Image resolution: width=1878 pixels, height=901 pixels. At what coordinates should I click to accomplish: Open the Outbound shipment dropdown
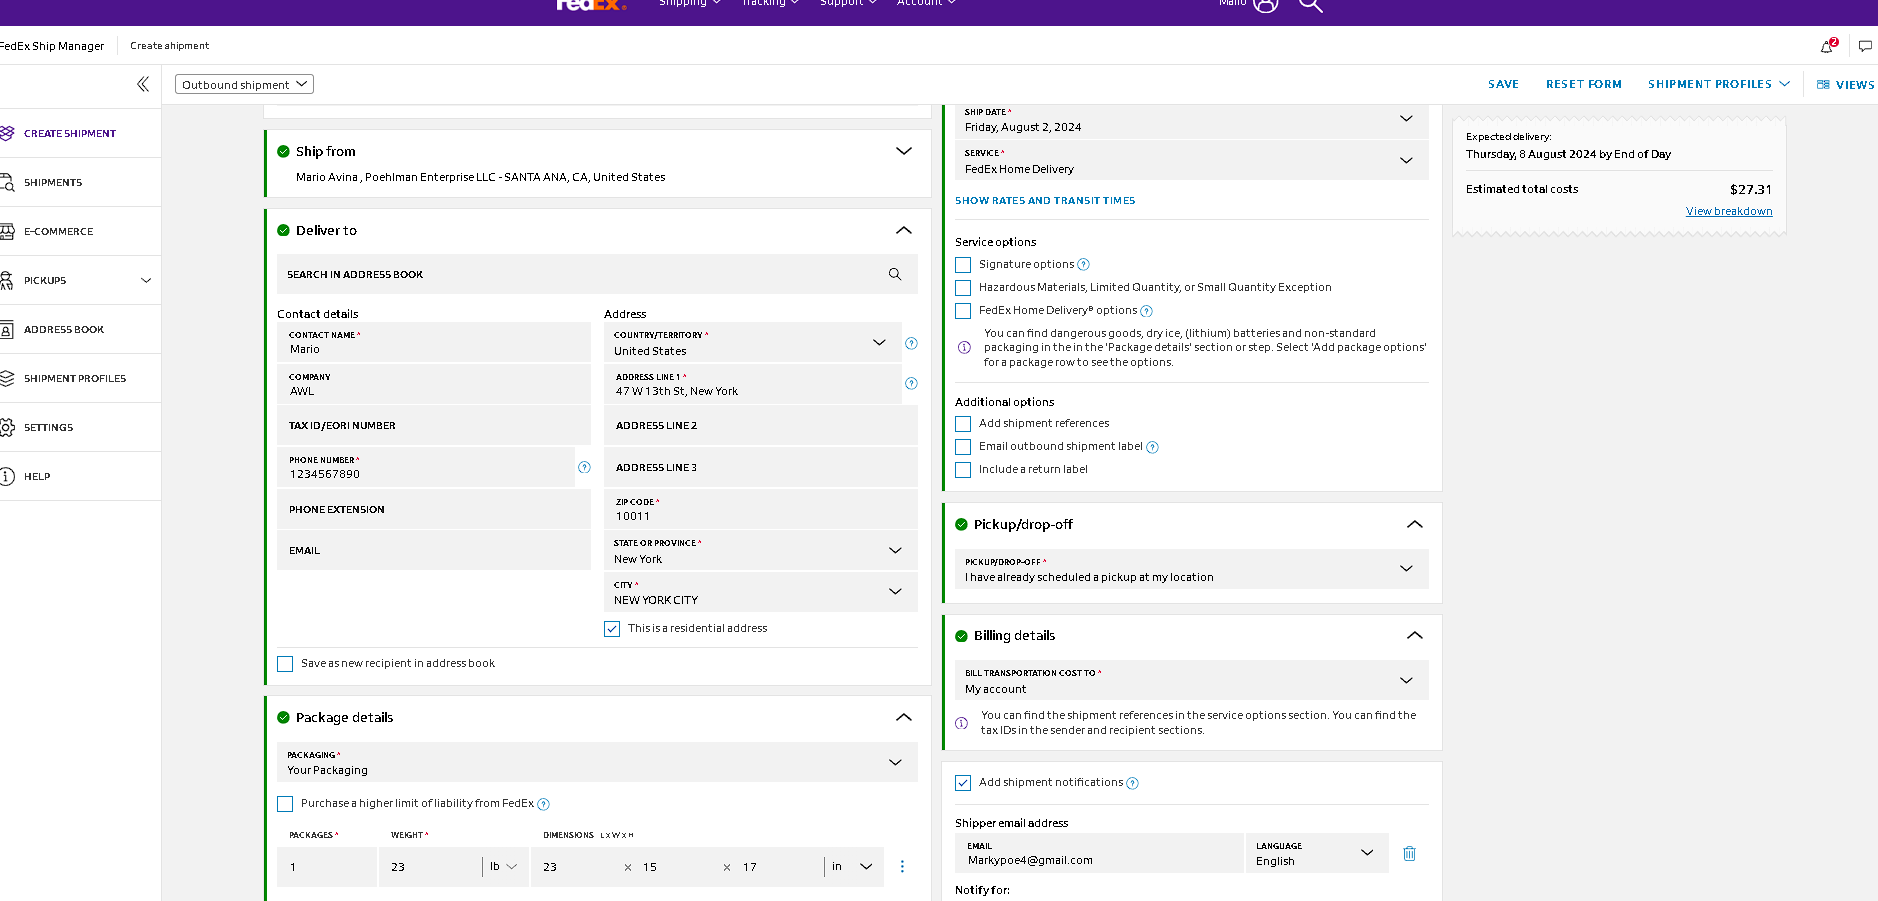[x=244, y=84]
